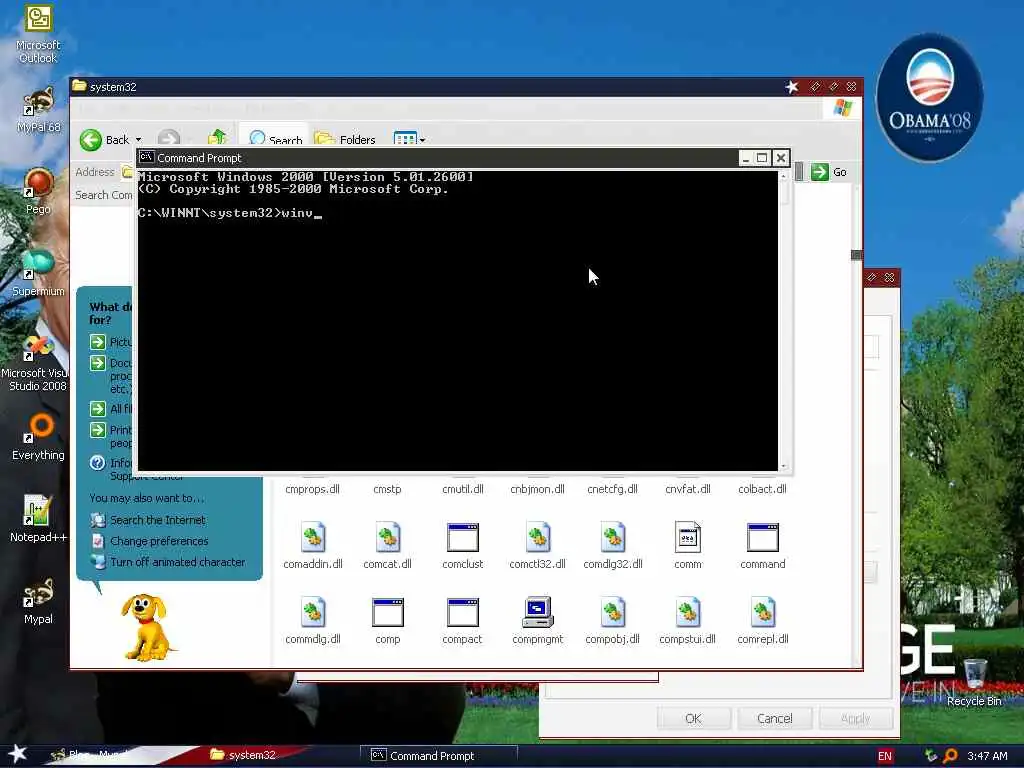This screenshot has height=768, width=1024.
Task: Click Turn off animated character link
Action: [177, 562]
